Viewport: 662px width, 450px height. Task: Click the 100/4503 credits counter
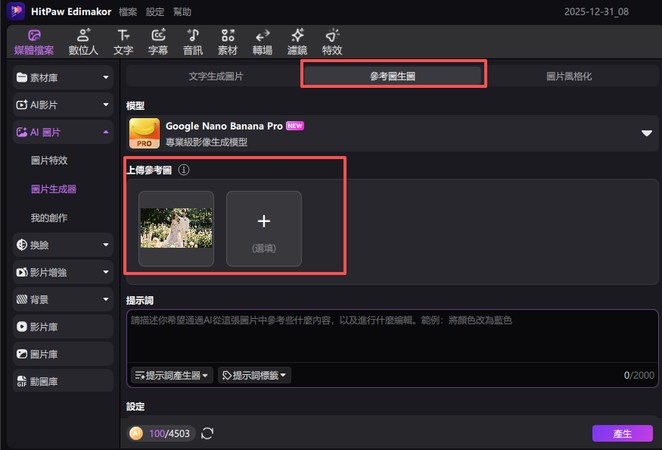click(x=169, y=434)
